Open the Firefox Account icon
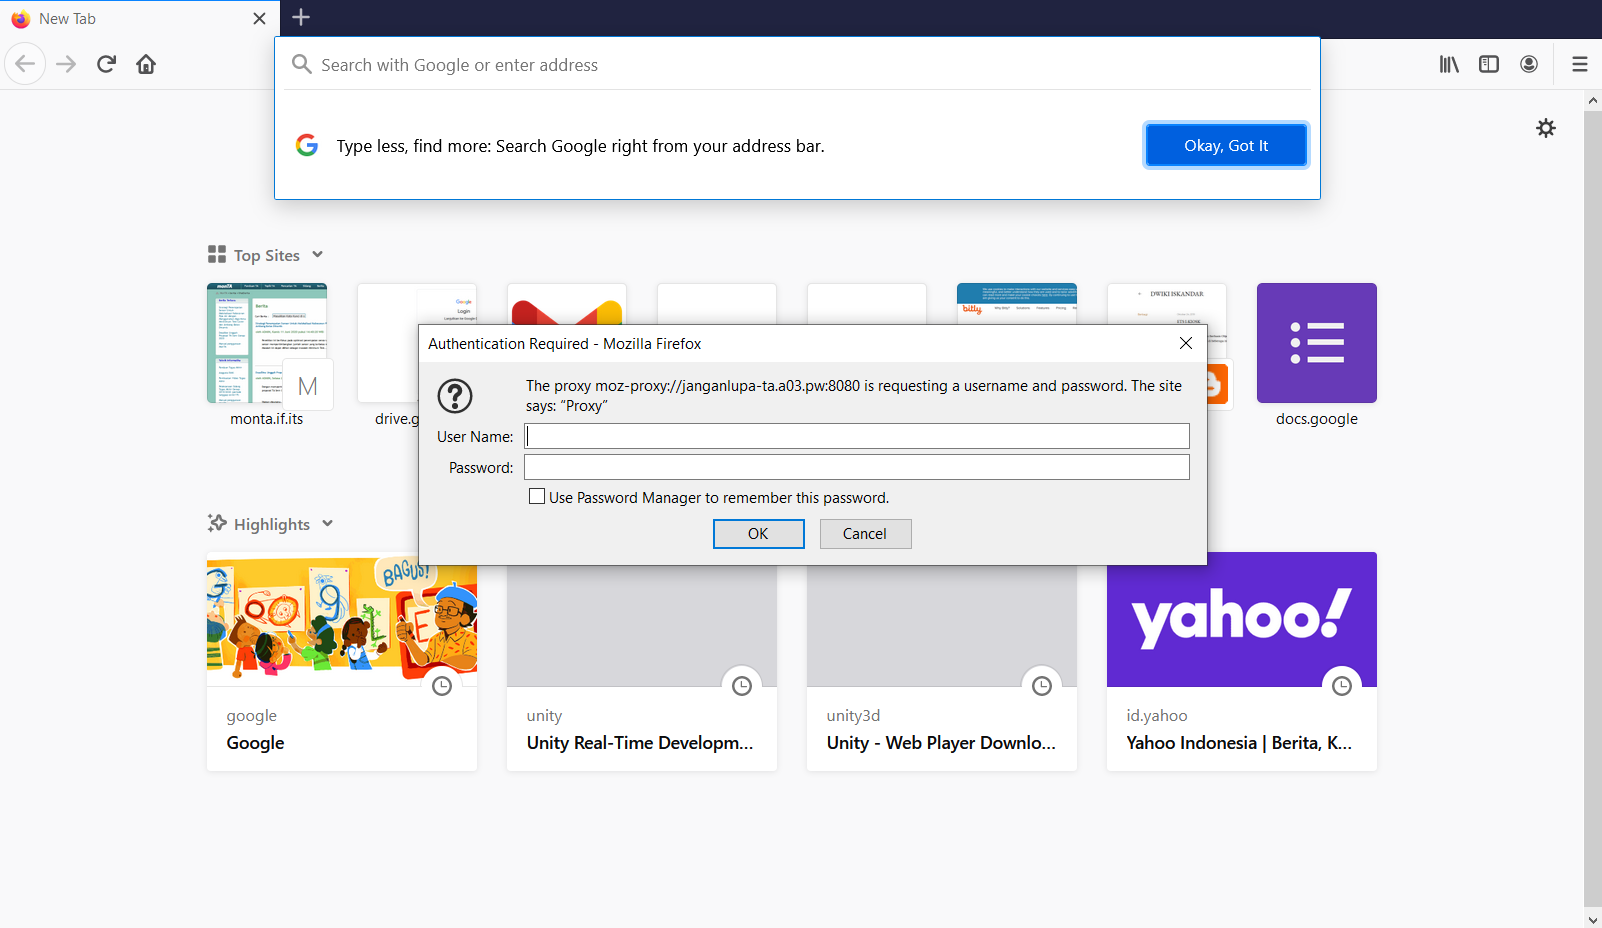1602x928 pixels. coord(1529,64)
